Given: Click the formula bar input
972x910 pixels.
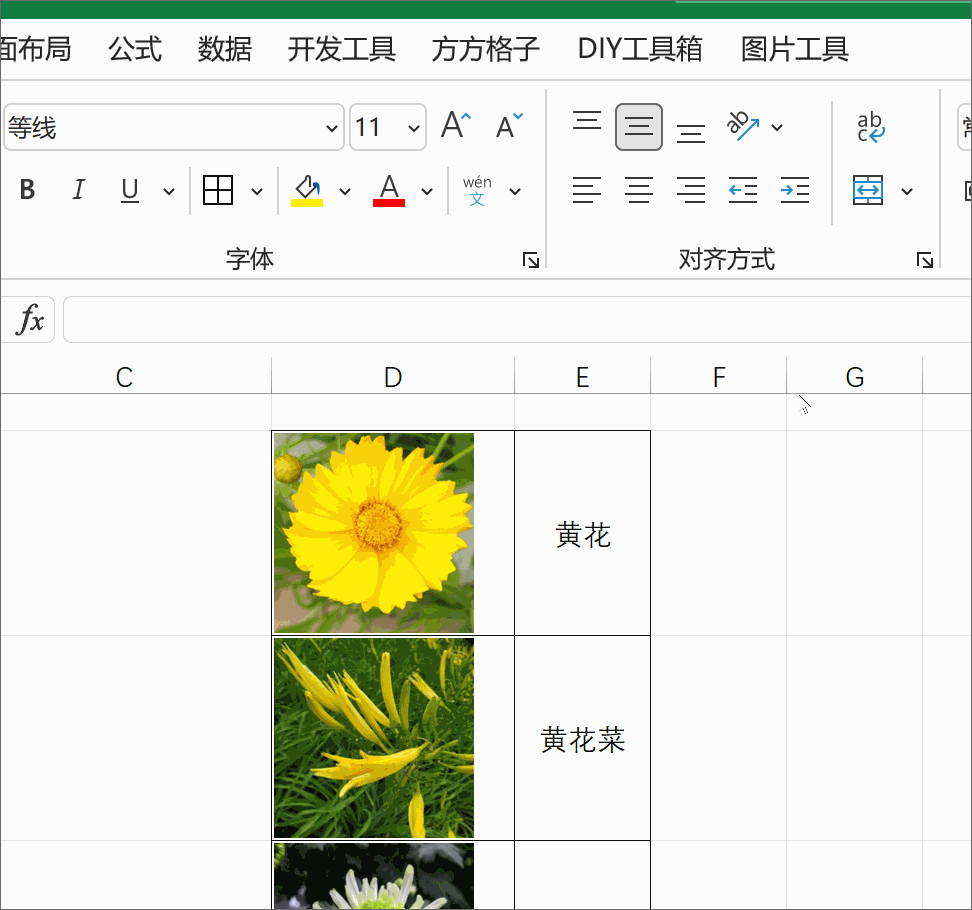Looking at the screenshot, I should coord(518,320).
